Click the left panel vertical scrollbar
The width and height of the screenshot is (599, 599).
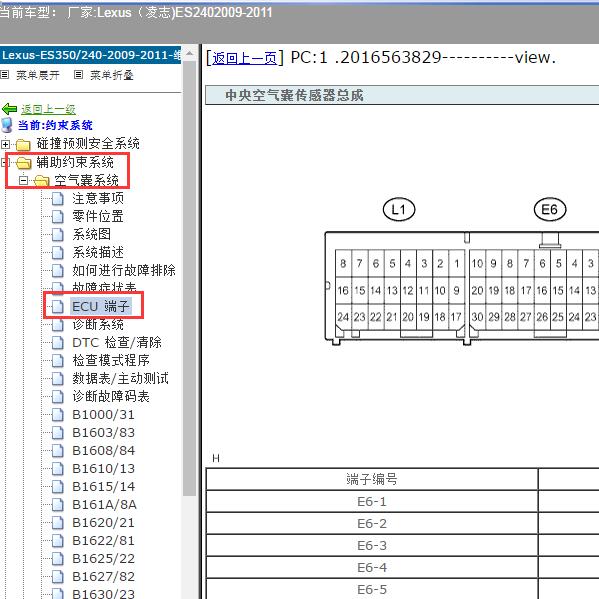pyautogui.click(x=189, y=279)
